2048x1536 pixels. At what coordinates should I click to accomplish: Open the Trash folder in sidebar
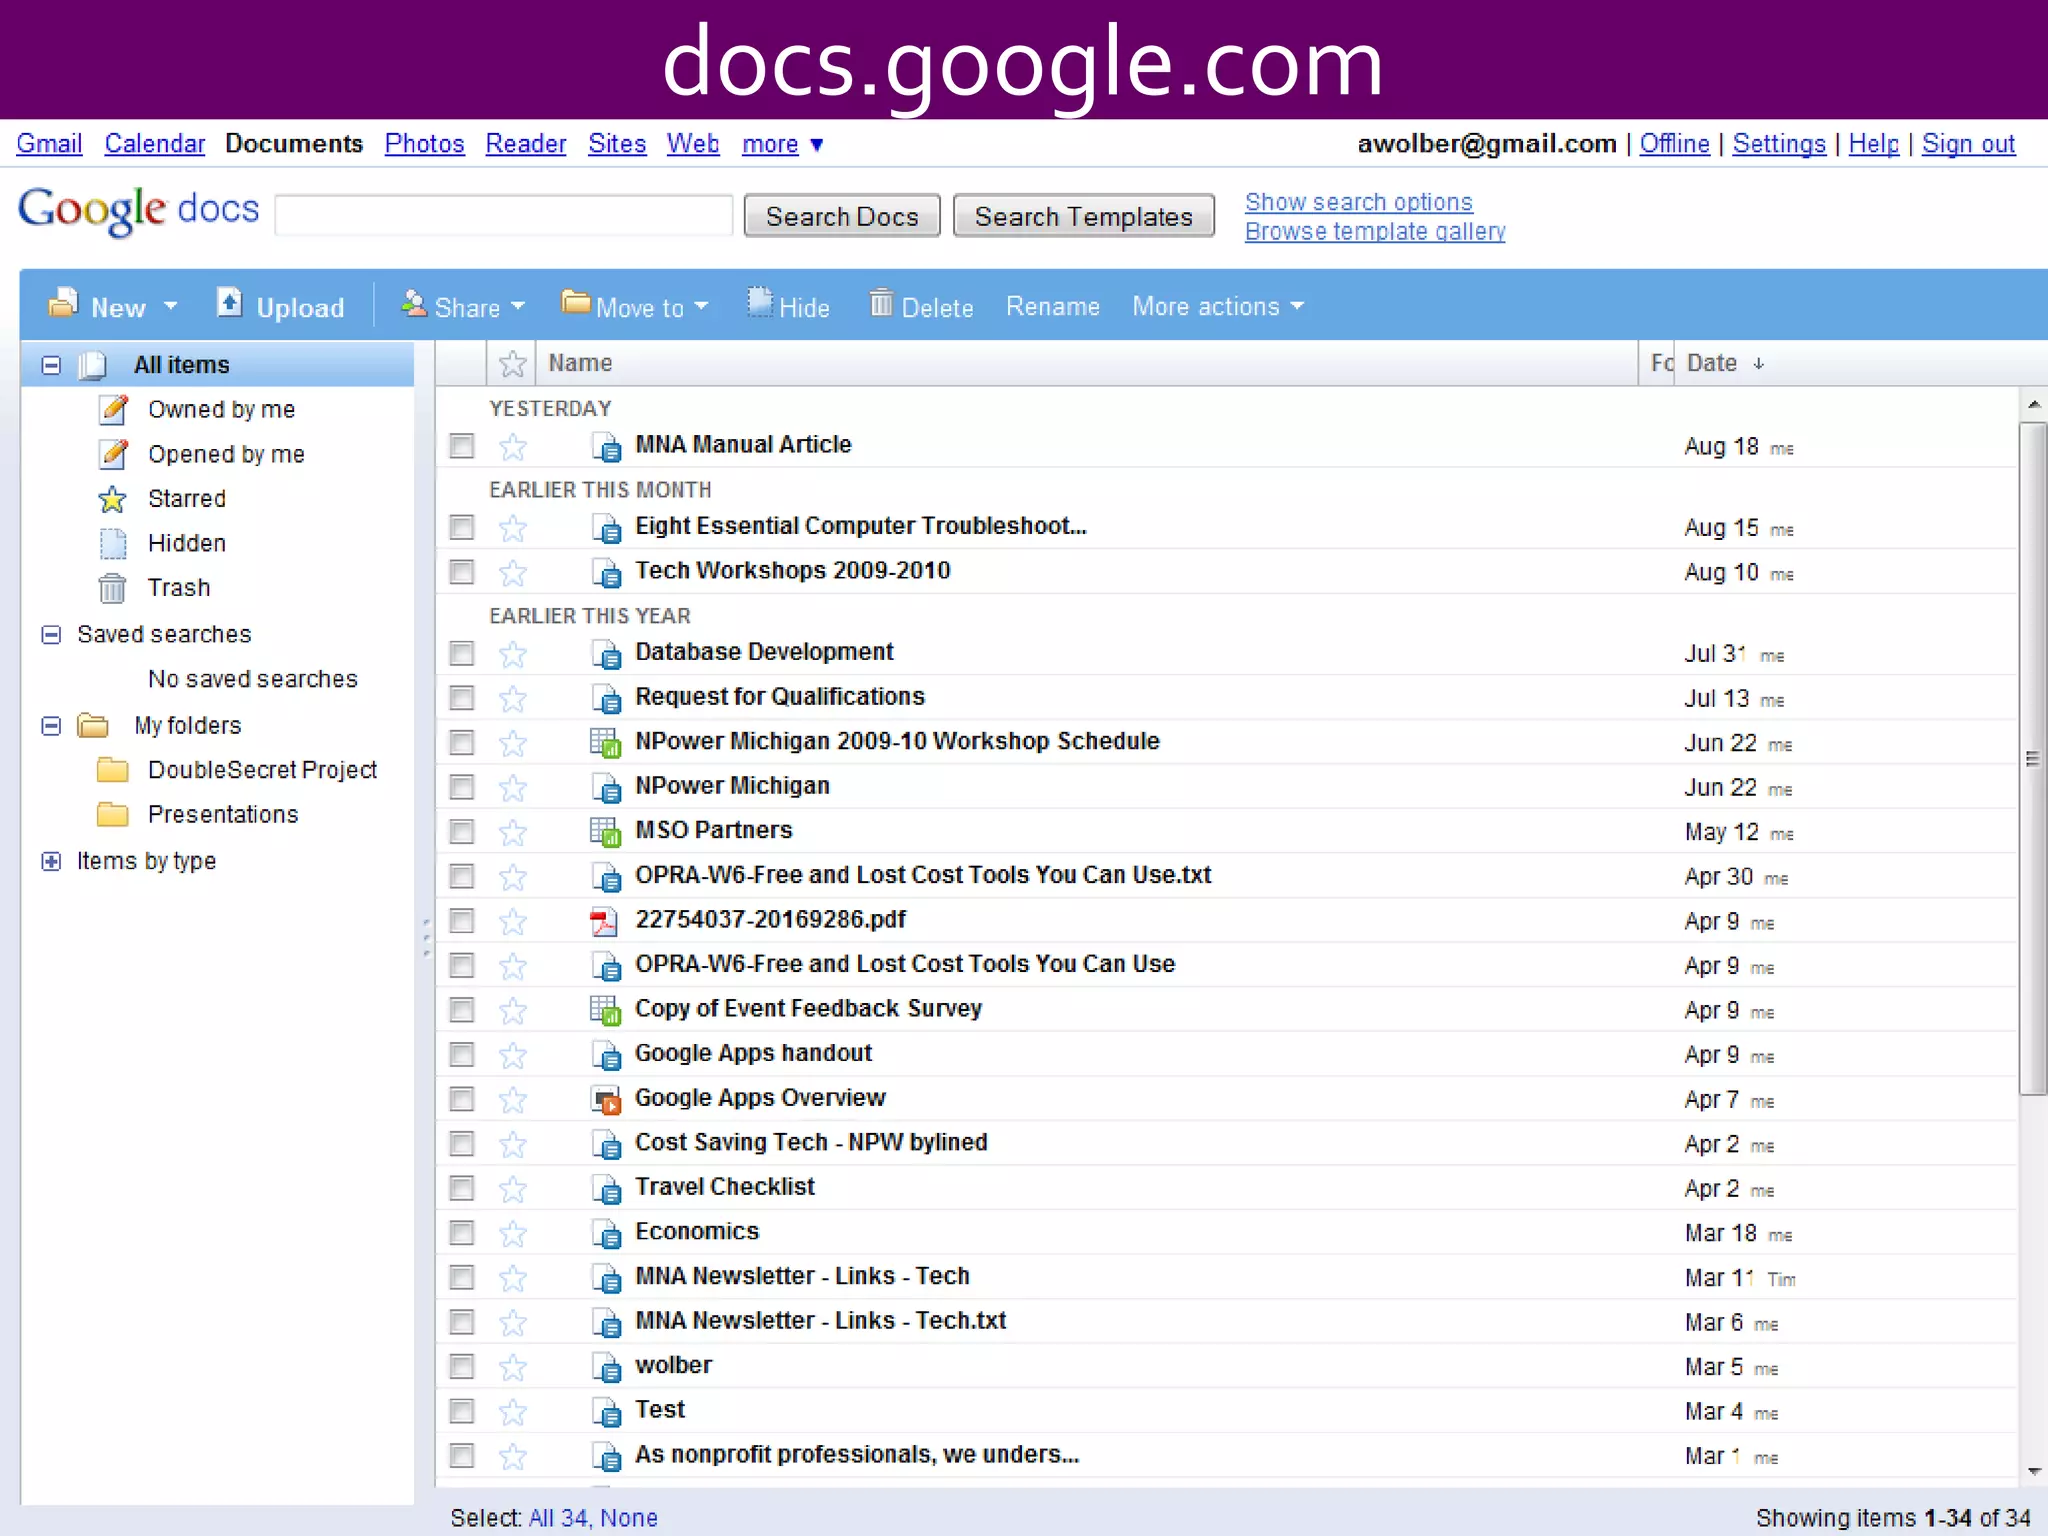[x=178, y=588]
